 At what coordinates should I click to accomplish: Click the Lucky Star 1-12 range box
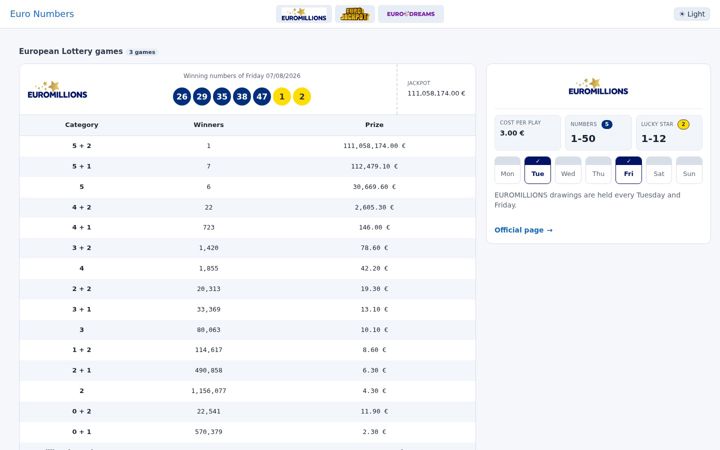[x=669, y=132]
